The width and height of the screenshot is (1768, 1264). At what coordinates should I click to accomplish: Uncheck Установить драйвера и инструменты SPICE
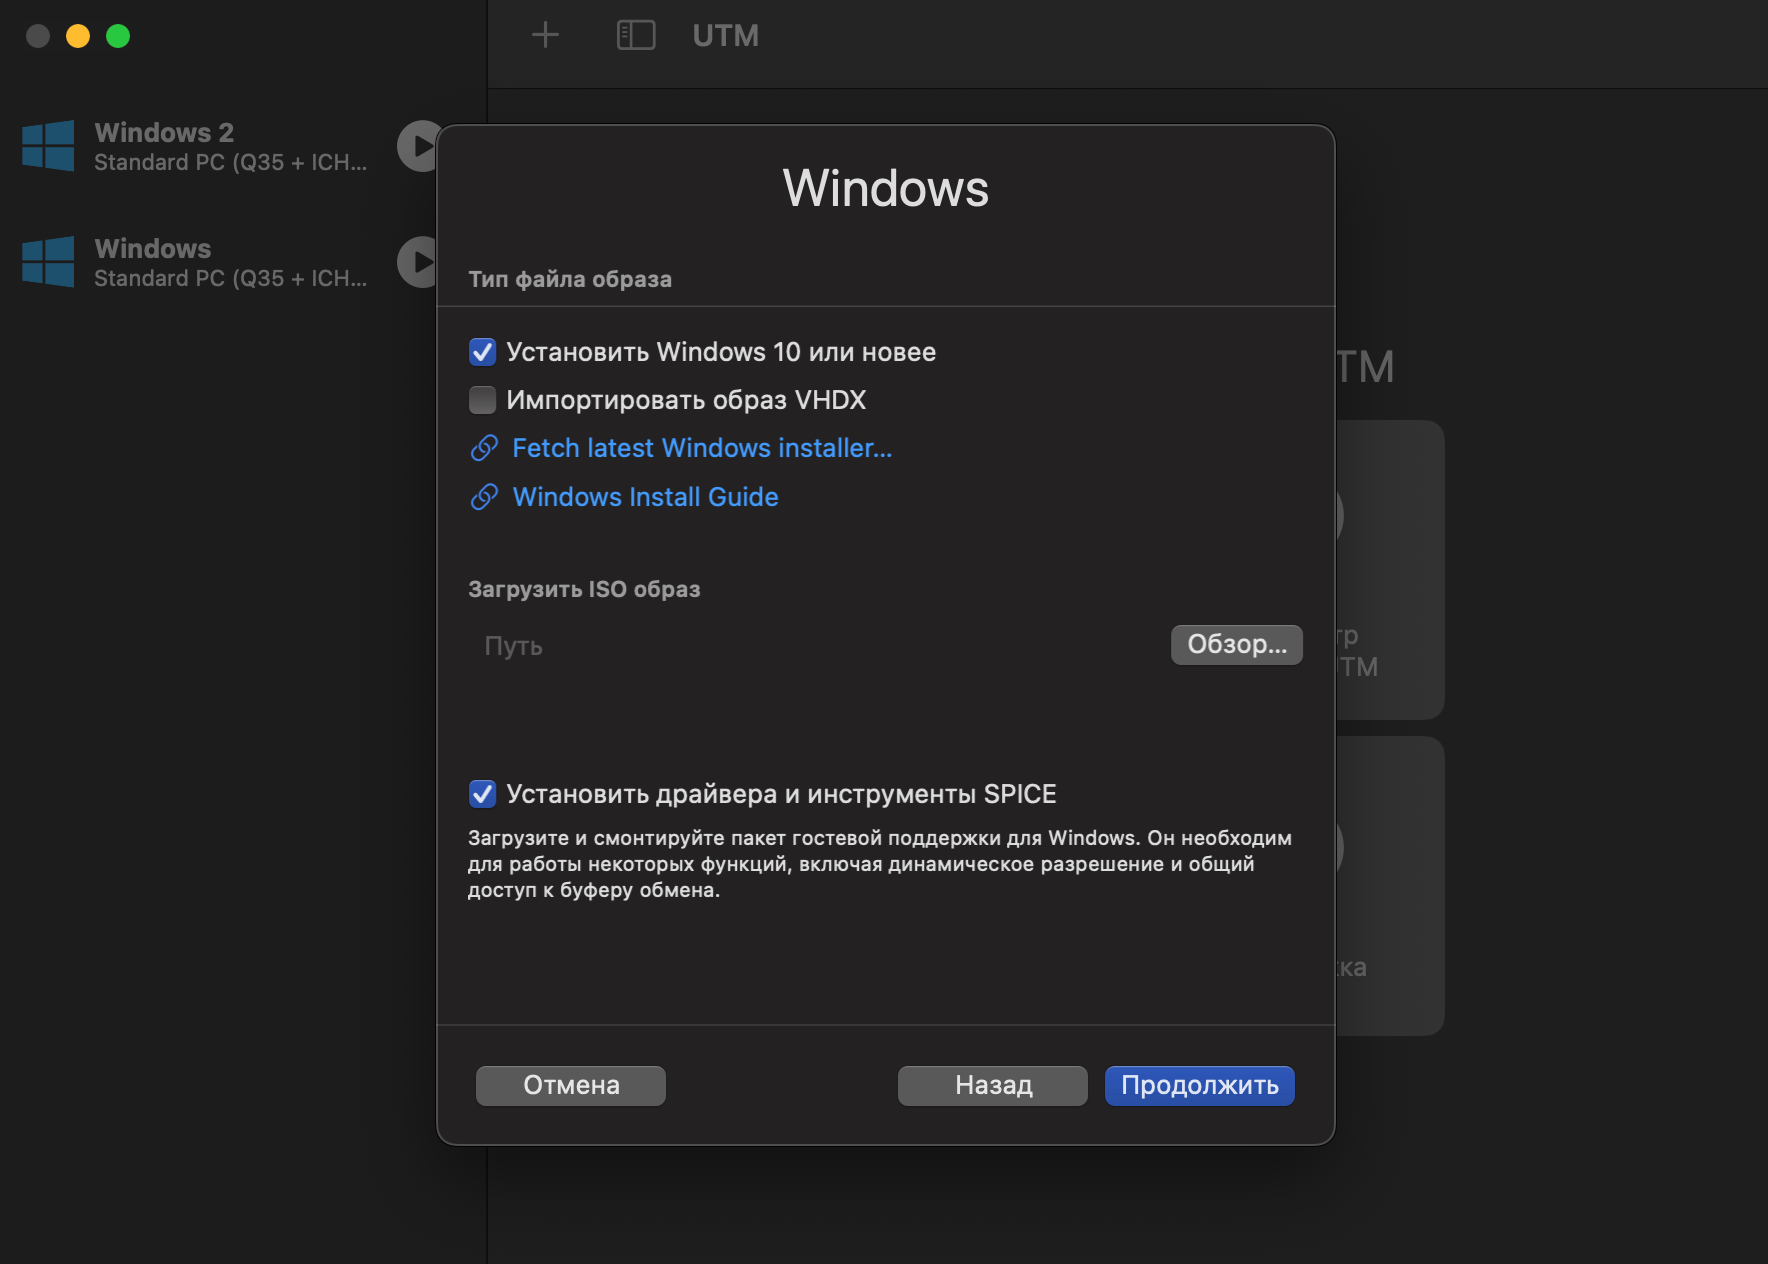482,794
